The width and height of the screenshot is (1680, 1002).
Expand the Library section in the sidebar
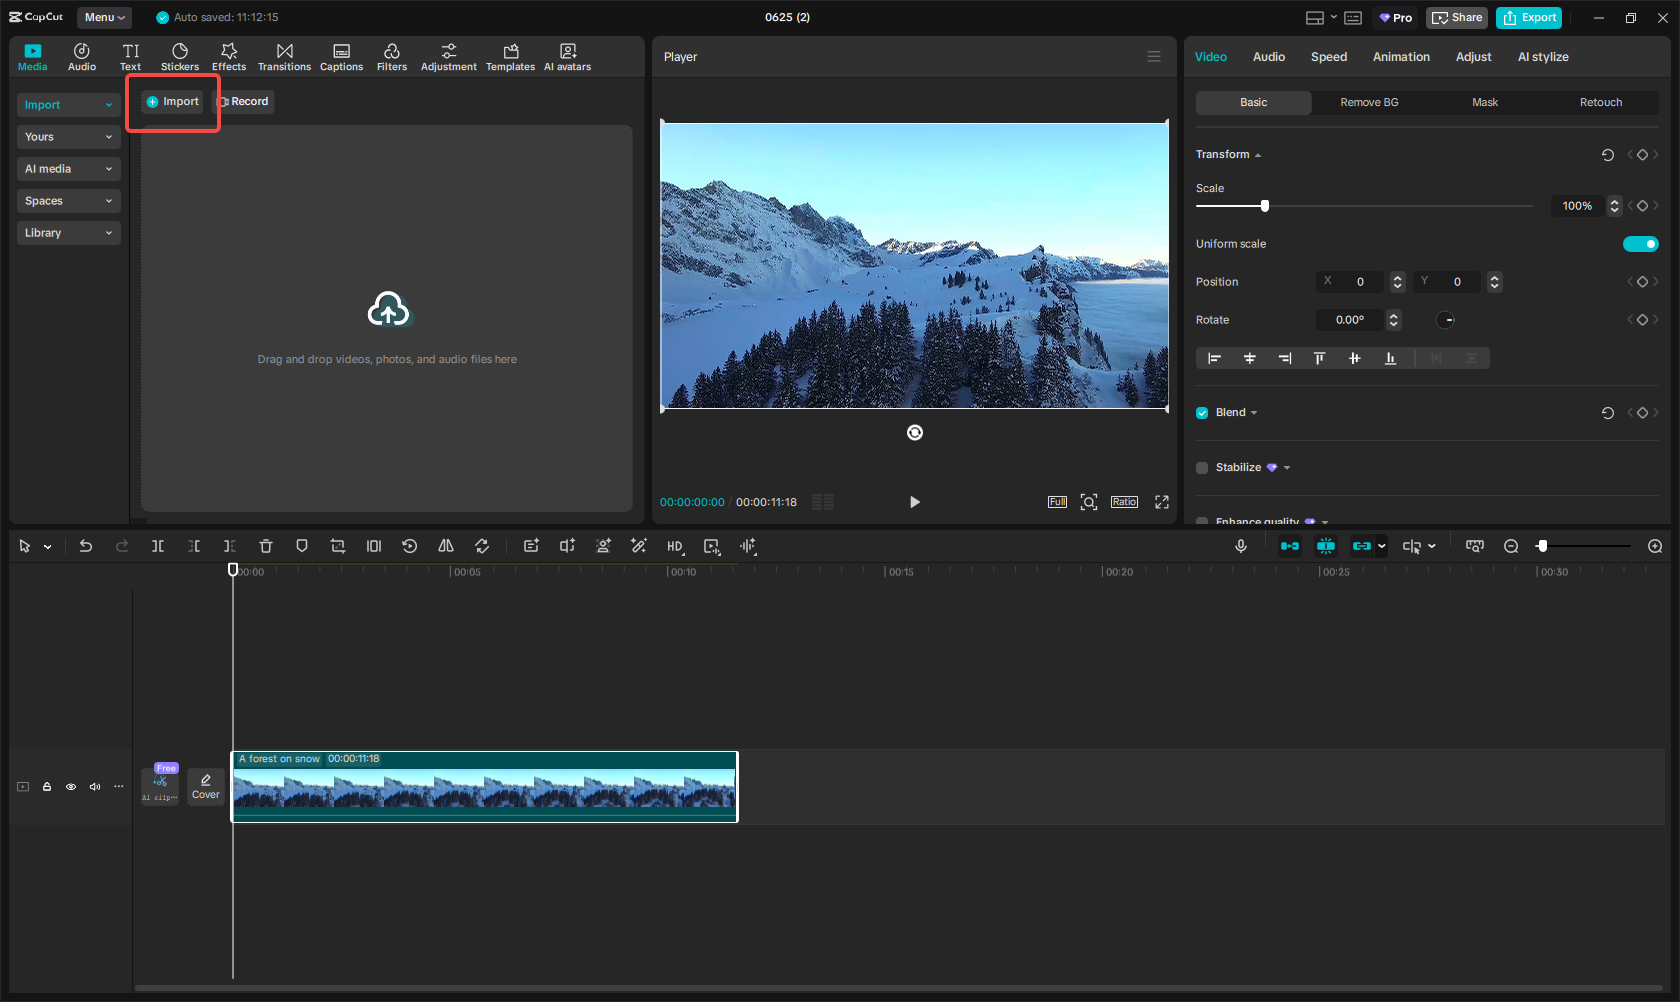point(68,232)
